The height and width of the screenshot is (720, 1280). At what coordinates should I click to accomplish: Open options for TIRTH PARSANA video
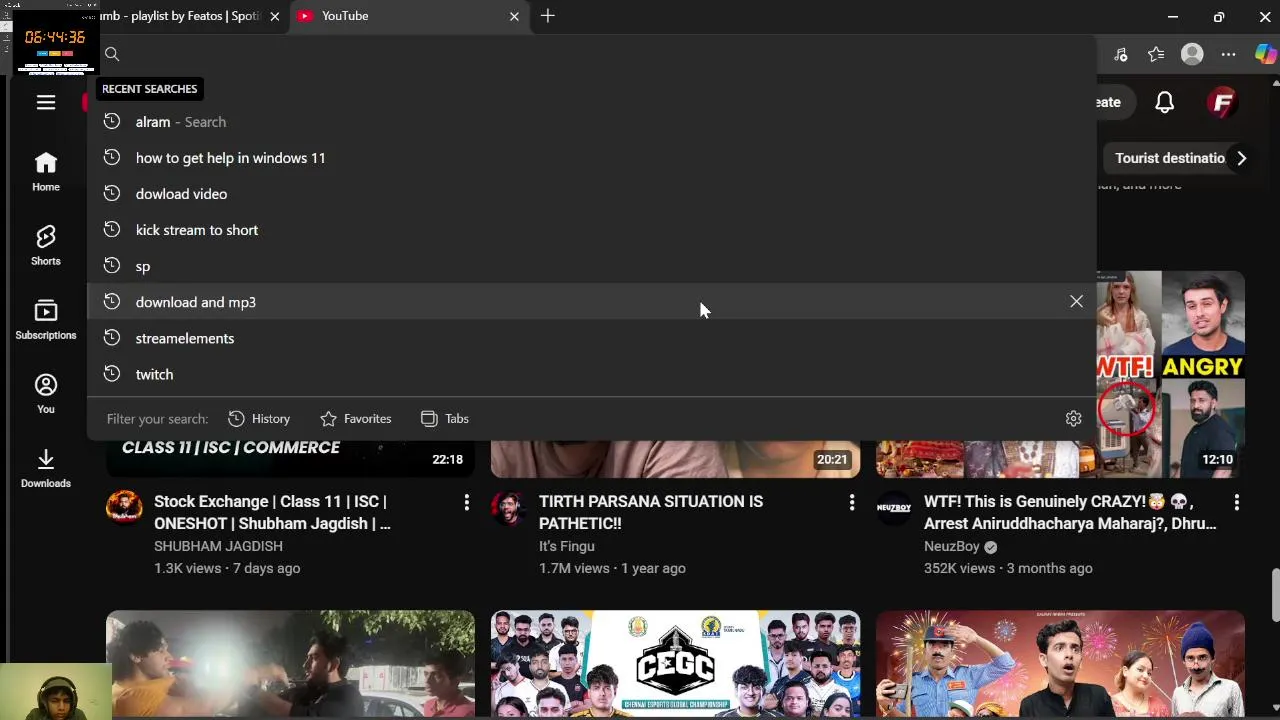click(852, 502)
